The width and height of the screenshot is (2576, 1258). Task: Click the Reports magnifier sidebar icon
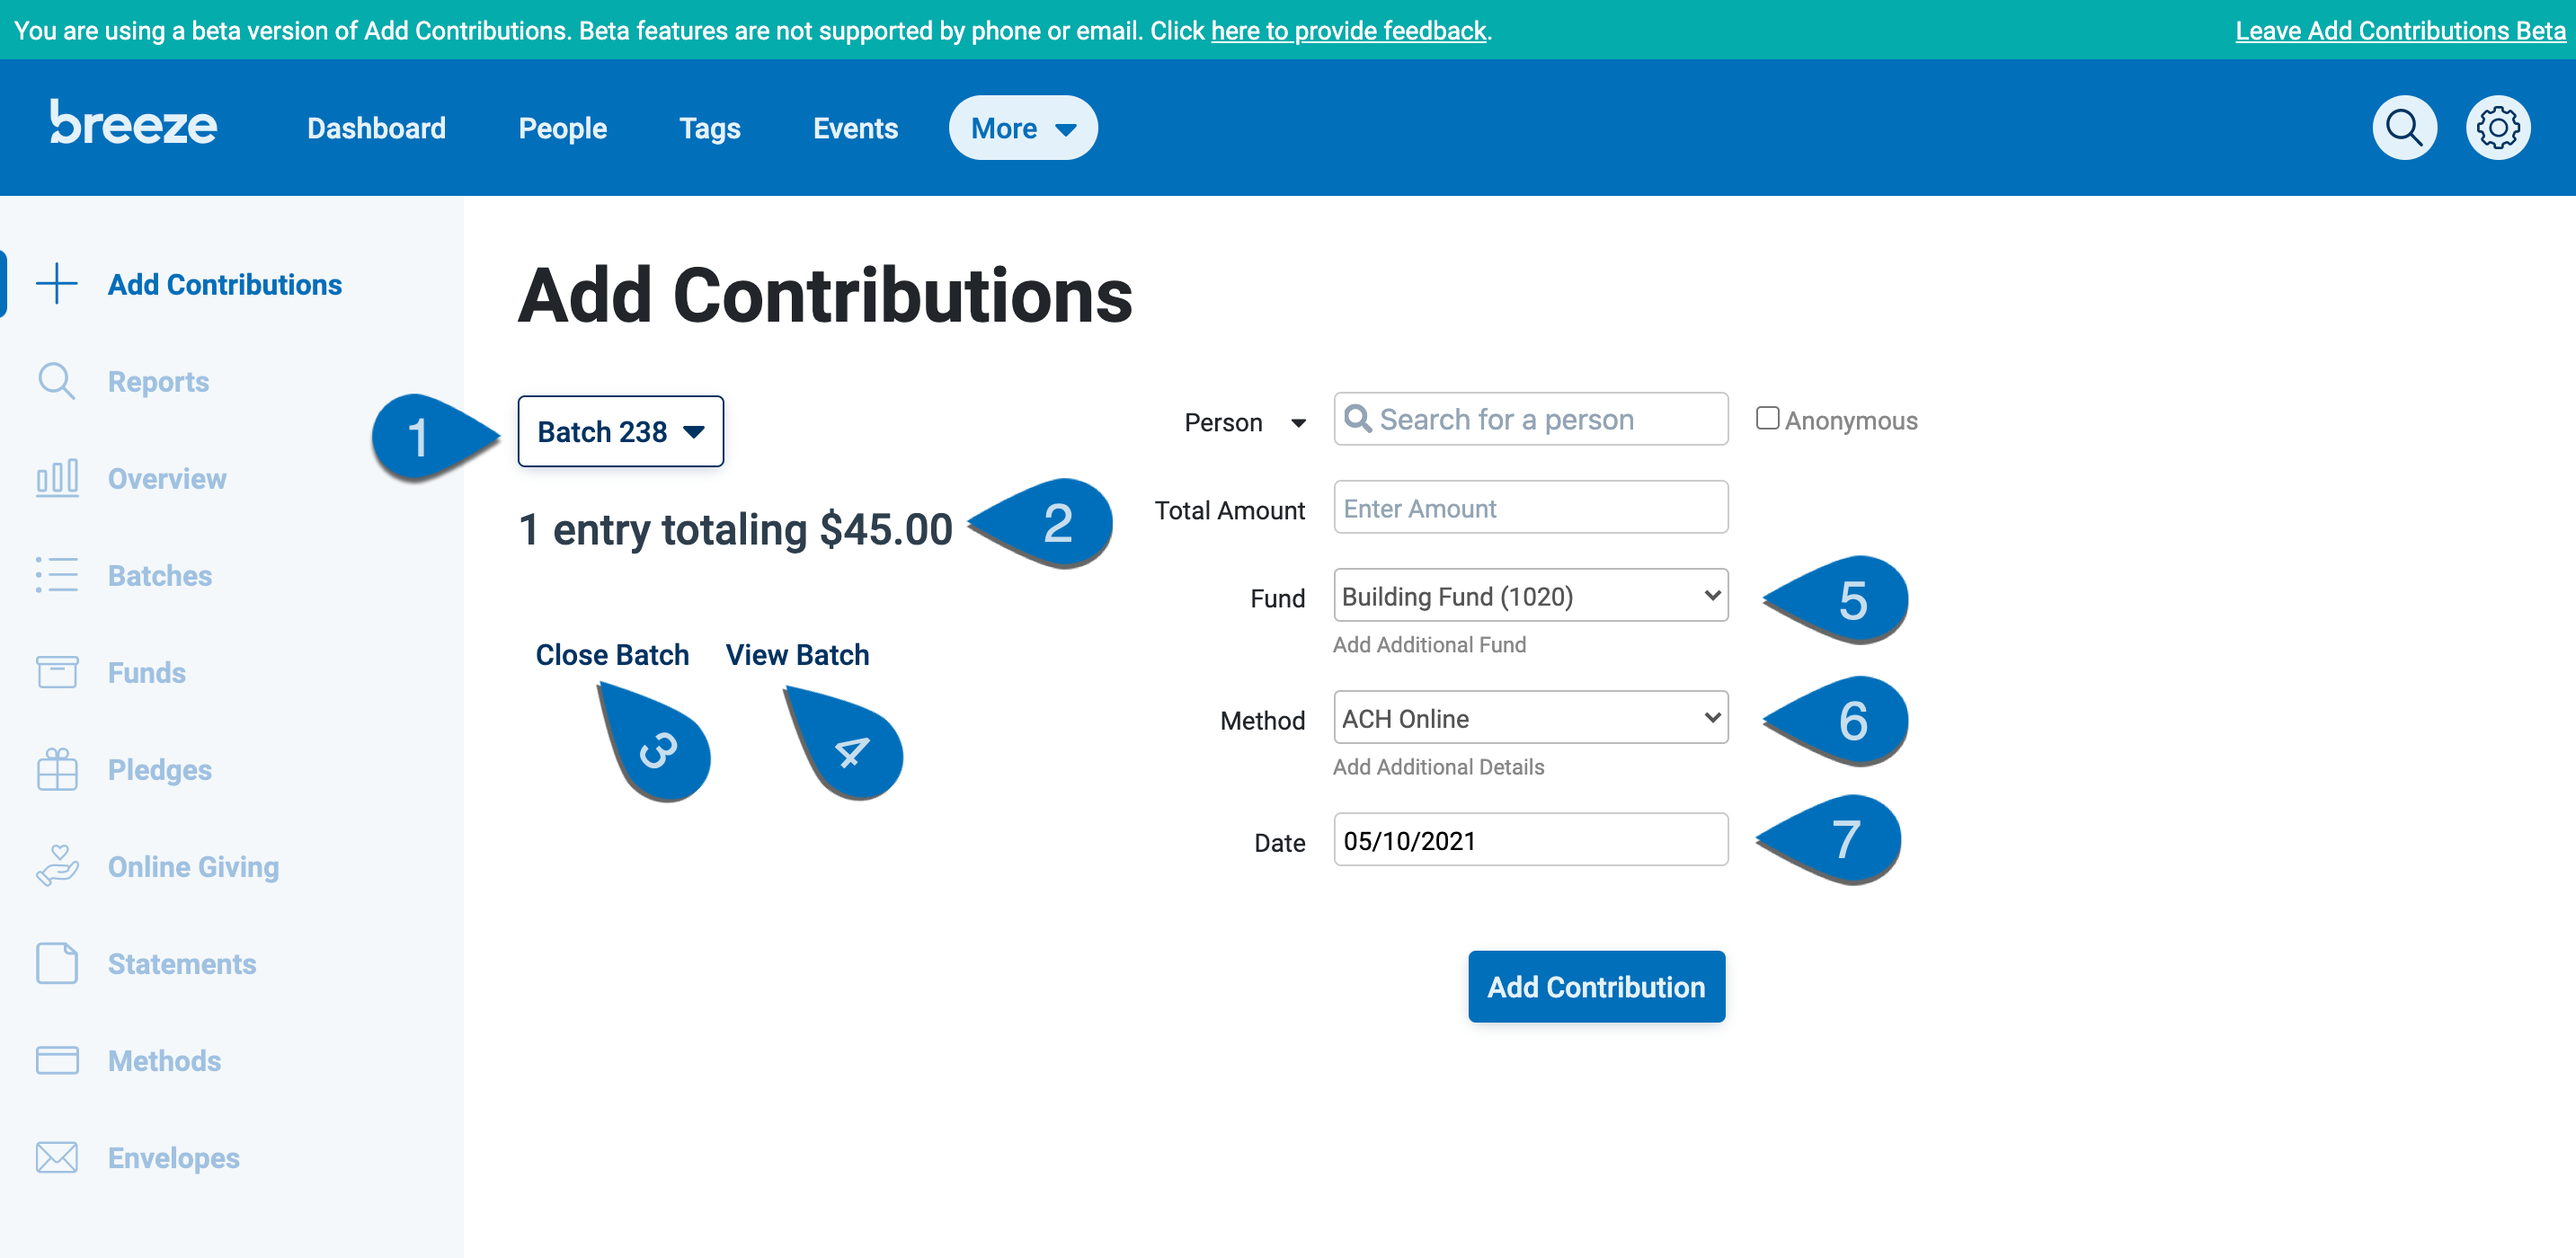[56, 381]
